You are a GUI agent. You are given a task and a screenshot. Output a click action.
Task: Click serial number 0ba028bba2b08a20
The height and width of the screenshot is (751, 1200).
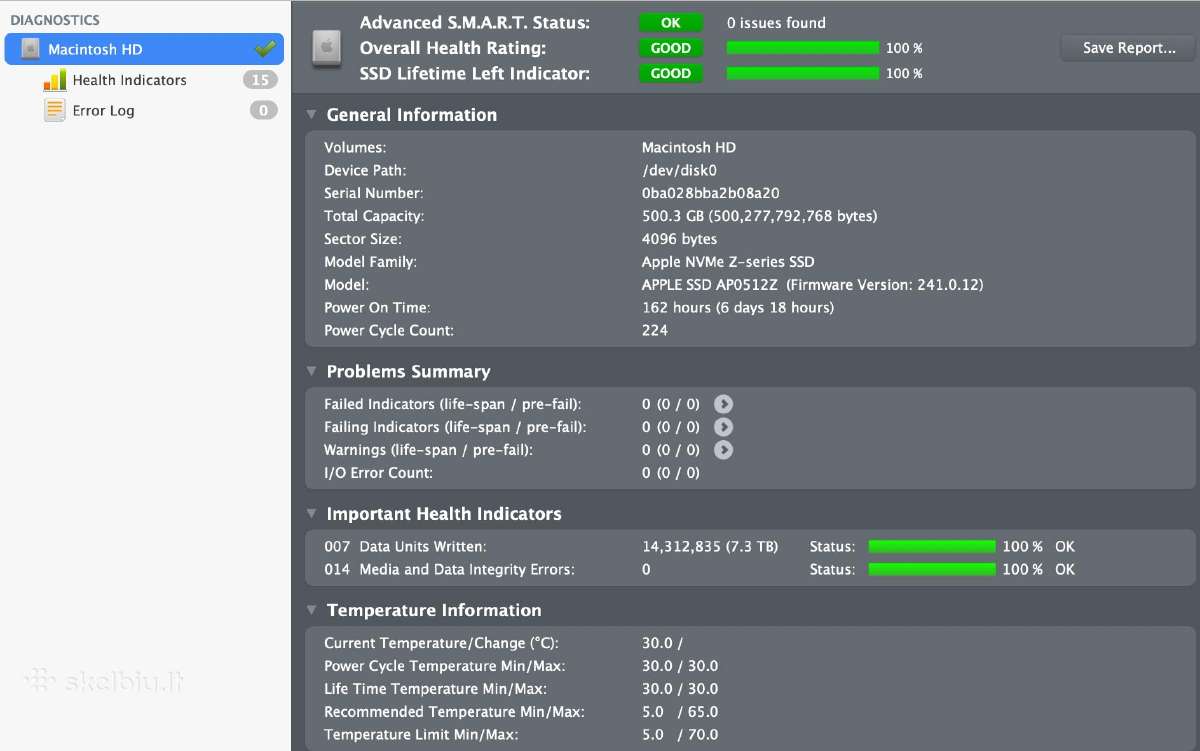click(x=711, y=193)
